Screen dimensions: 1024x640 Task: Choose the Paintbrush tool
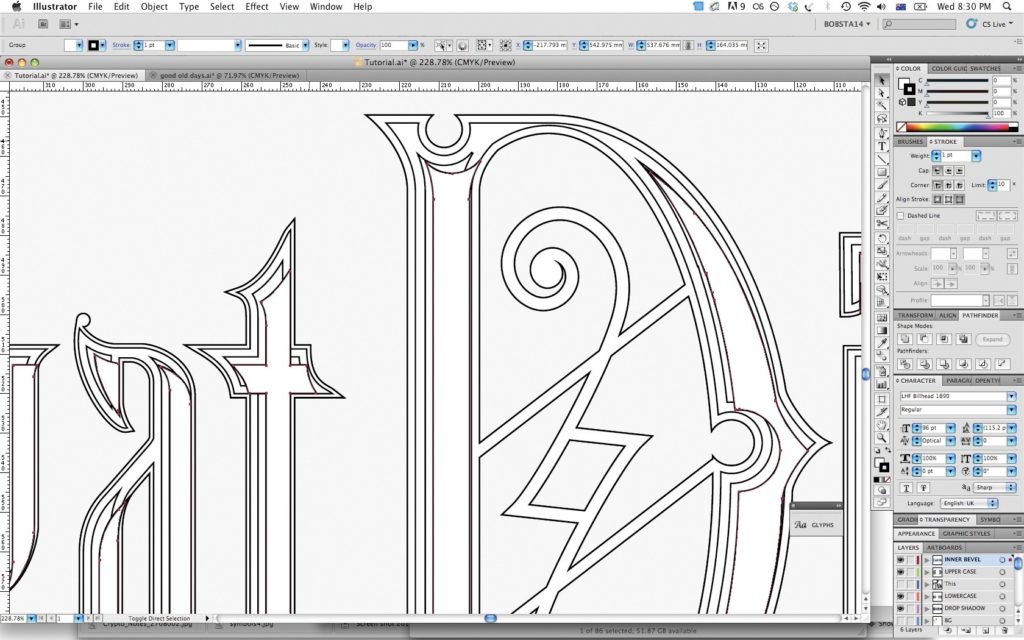(x=882, y=185)
